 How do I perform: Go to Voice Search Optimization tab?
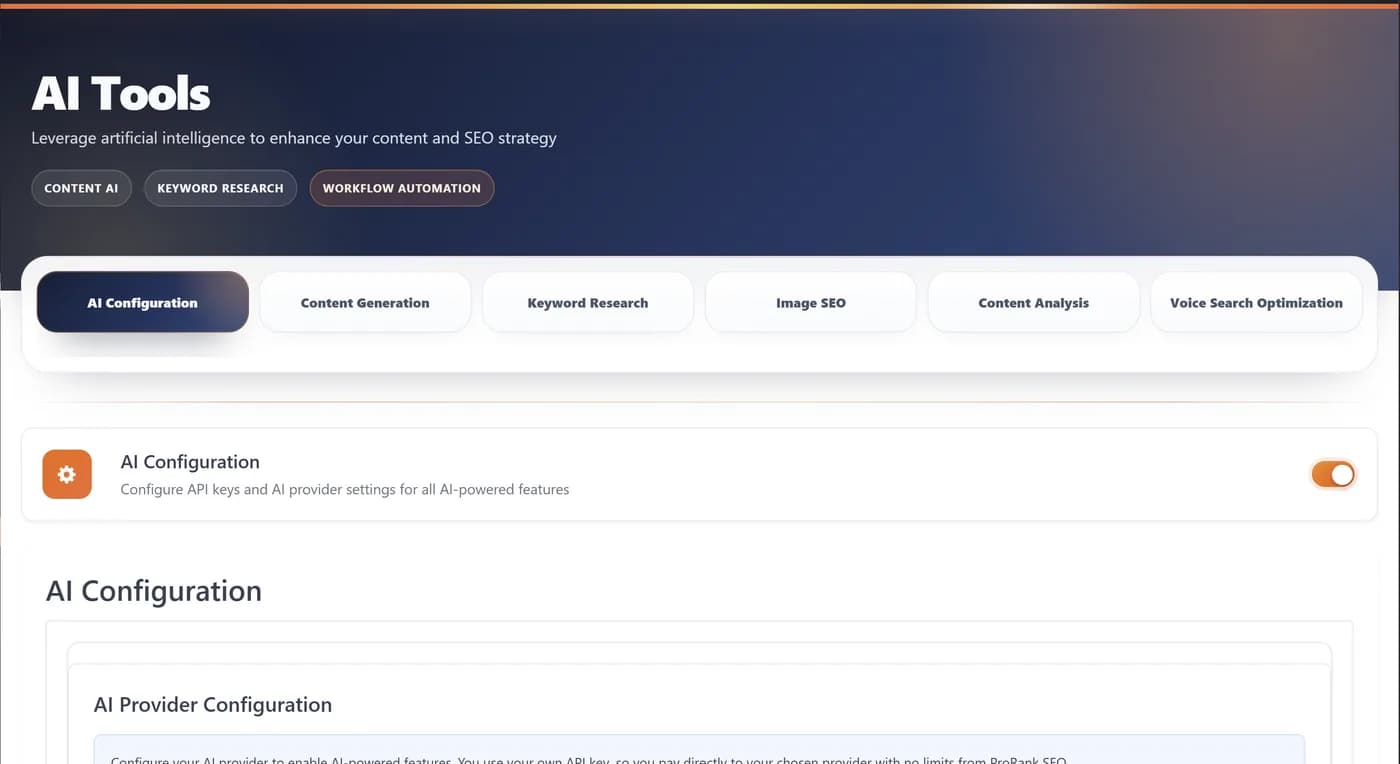tap(1256, 302)
